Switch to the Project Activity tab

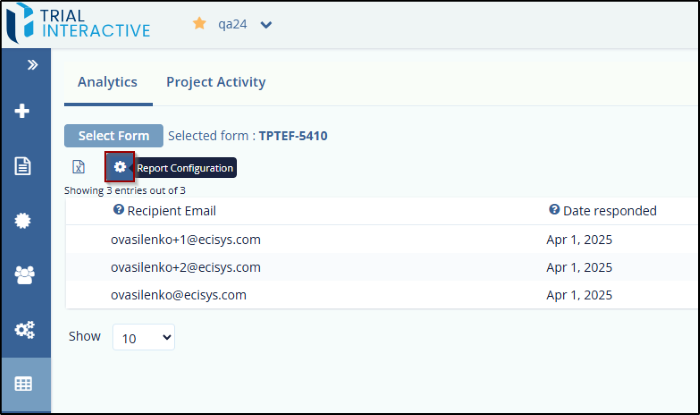coord(216,82)
